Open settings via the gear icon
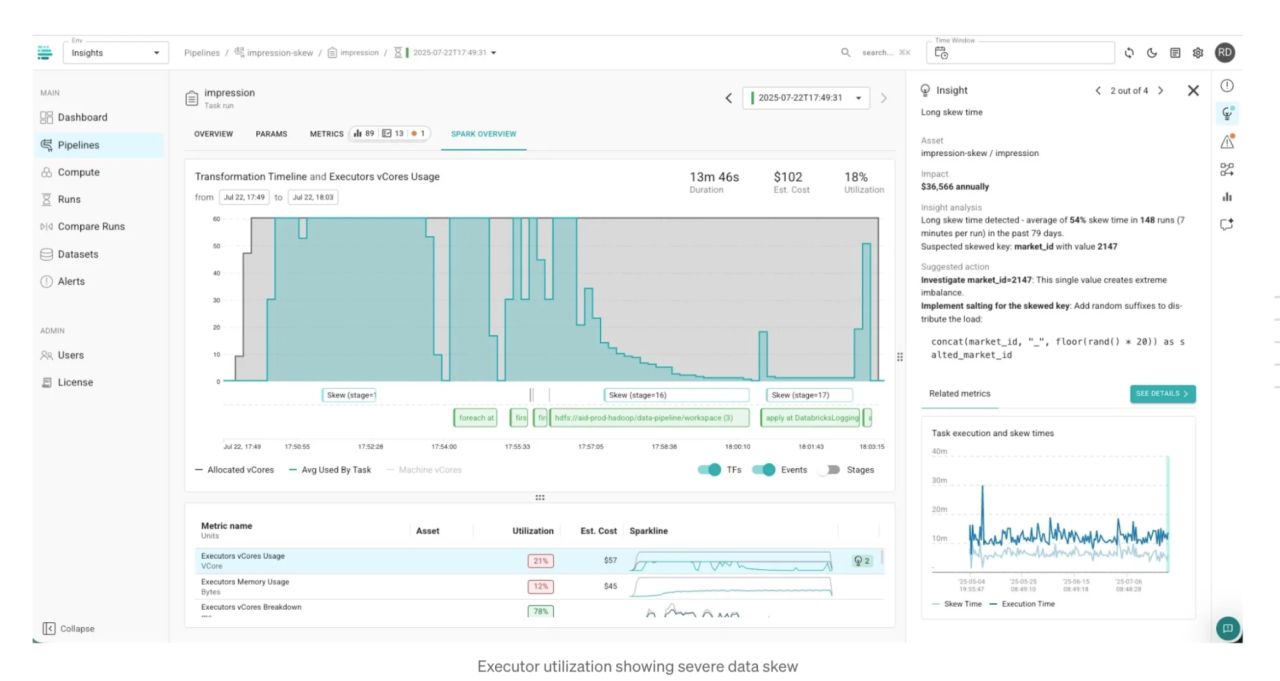The image size is (1280, 681). tap(1198, 53)
